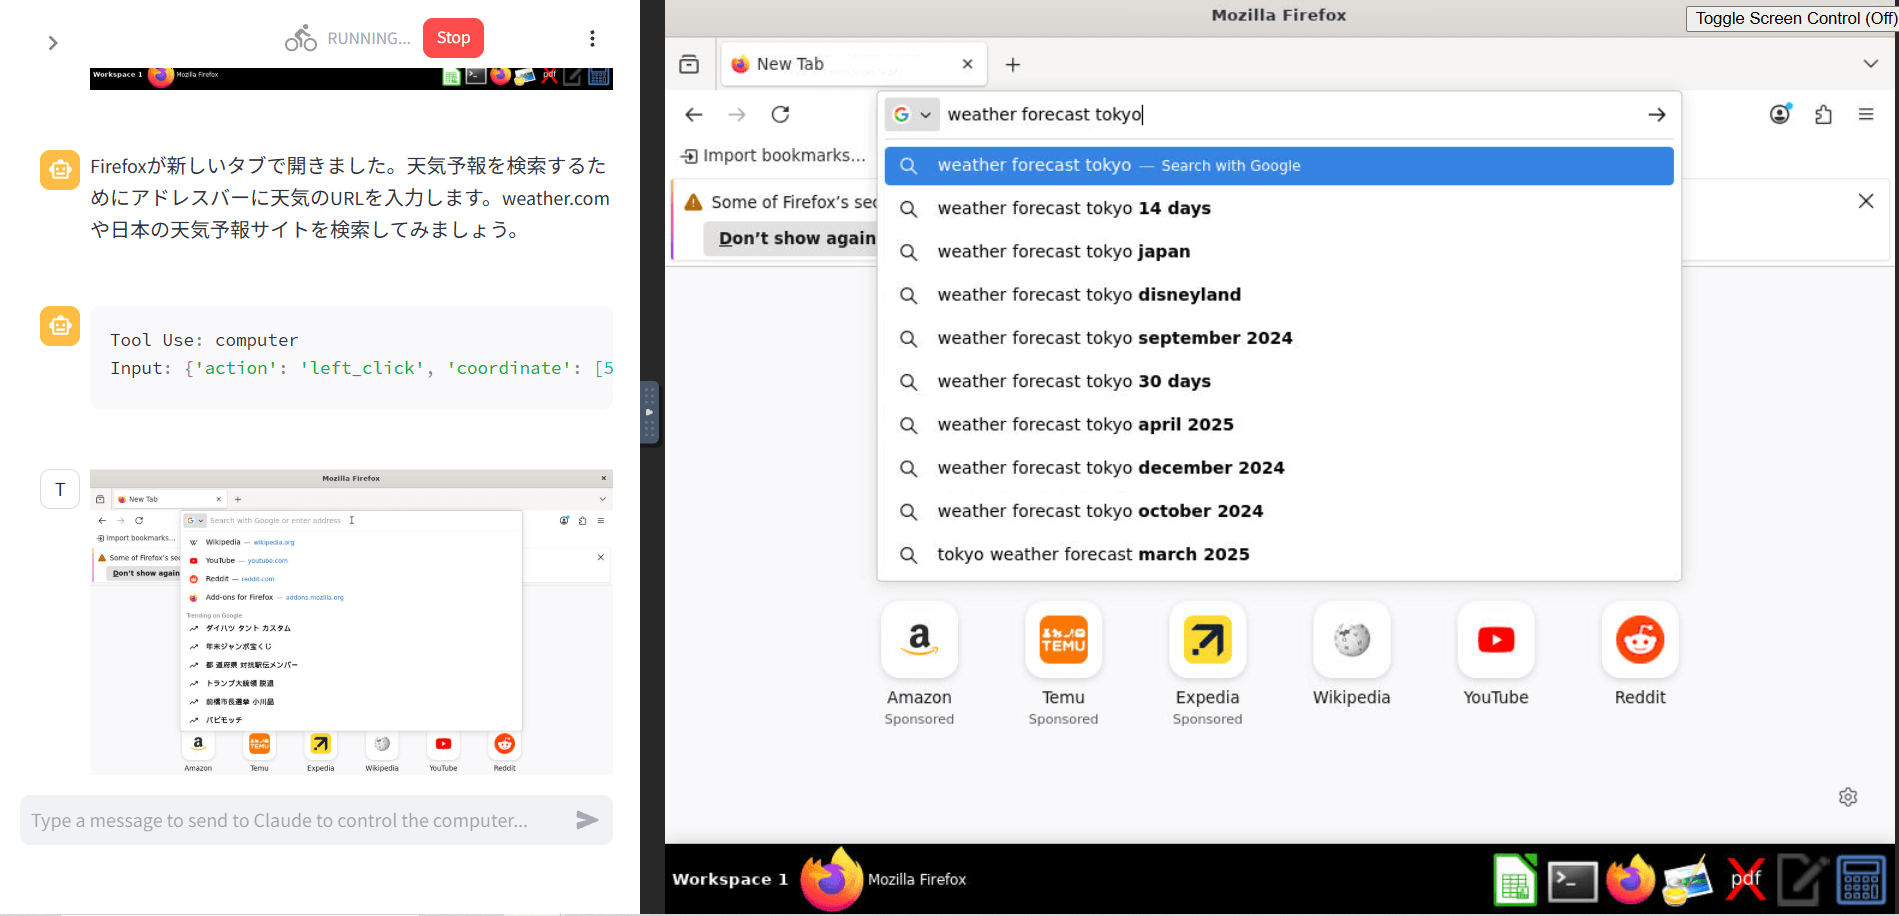The width and height of the screenshot is (1899, 916).
Task: Click the Don't show again button
Action: click(795, 238)
